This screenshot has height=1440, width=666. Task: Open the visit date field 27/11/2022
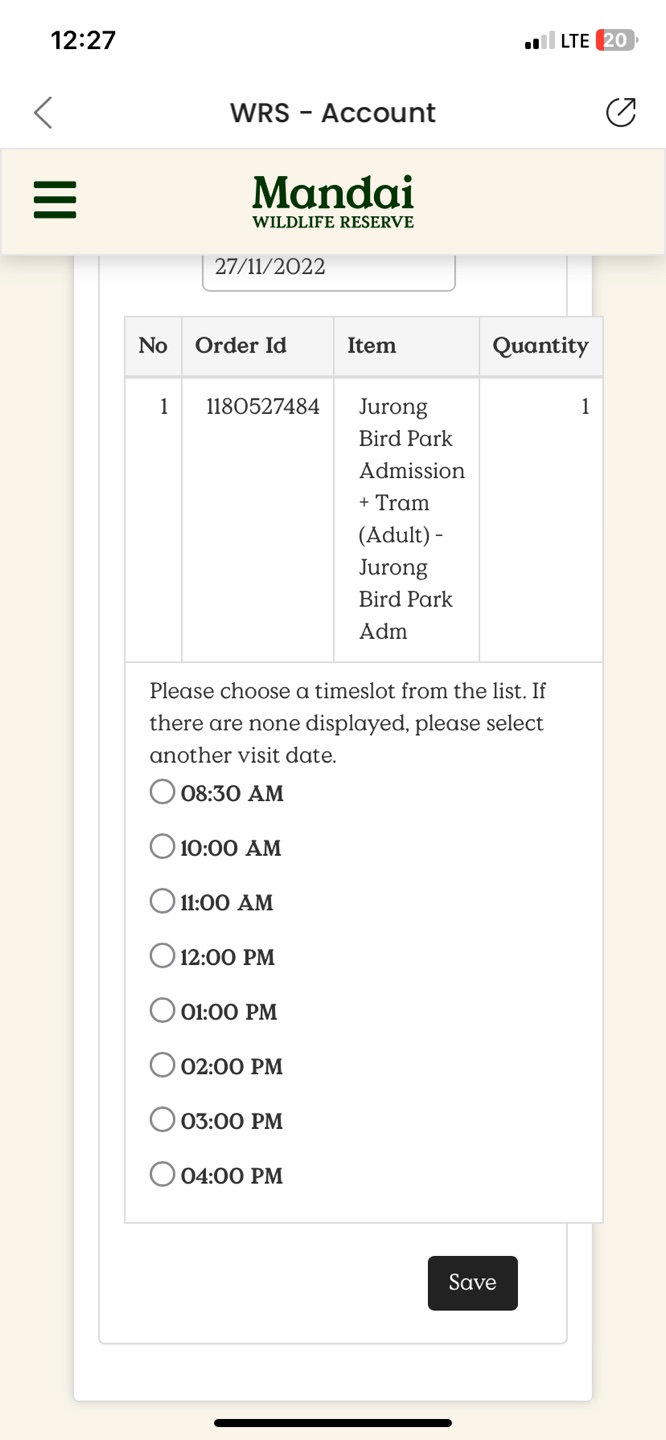pyautogui.click(x=328, y=270)
